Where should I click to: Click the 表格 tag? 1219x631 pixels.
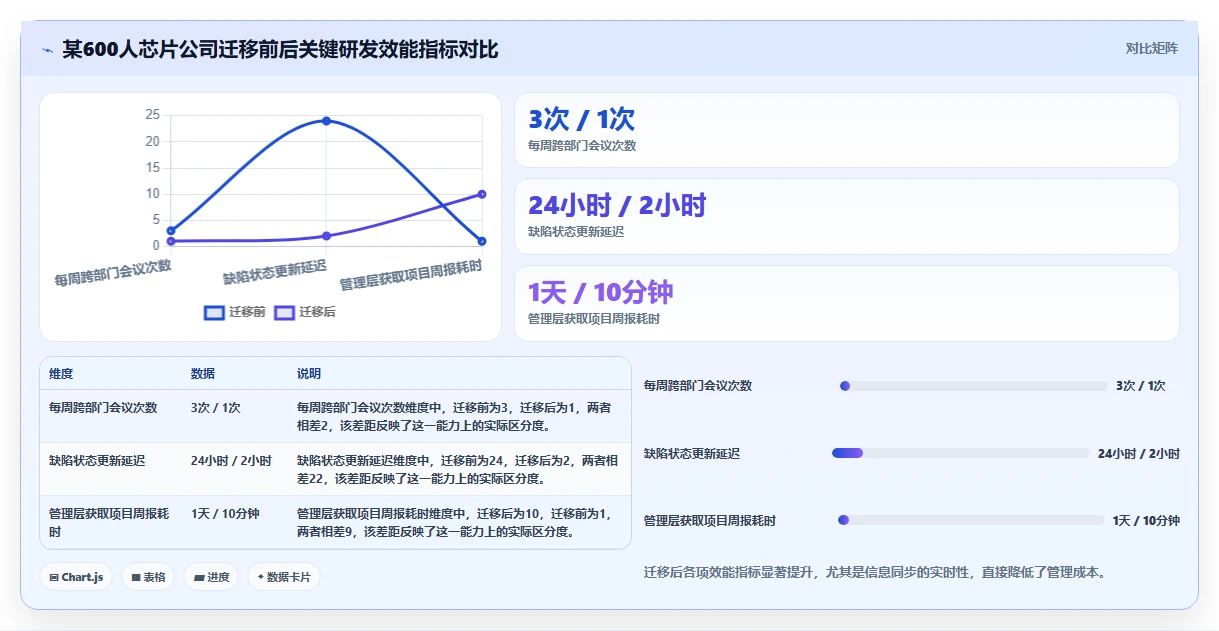pos(148,577)
